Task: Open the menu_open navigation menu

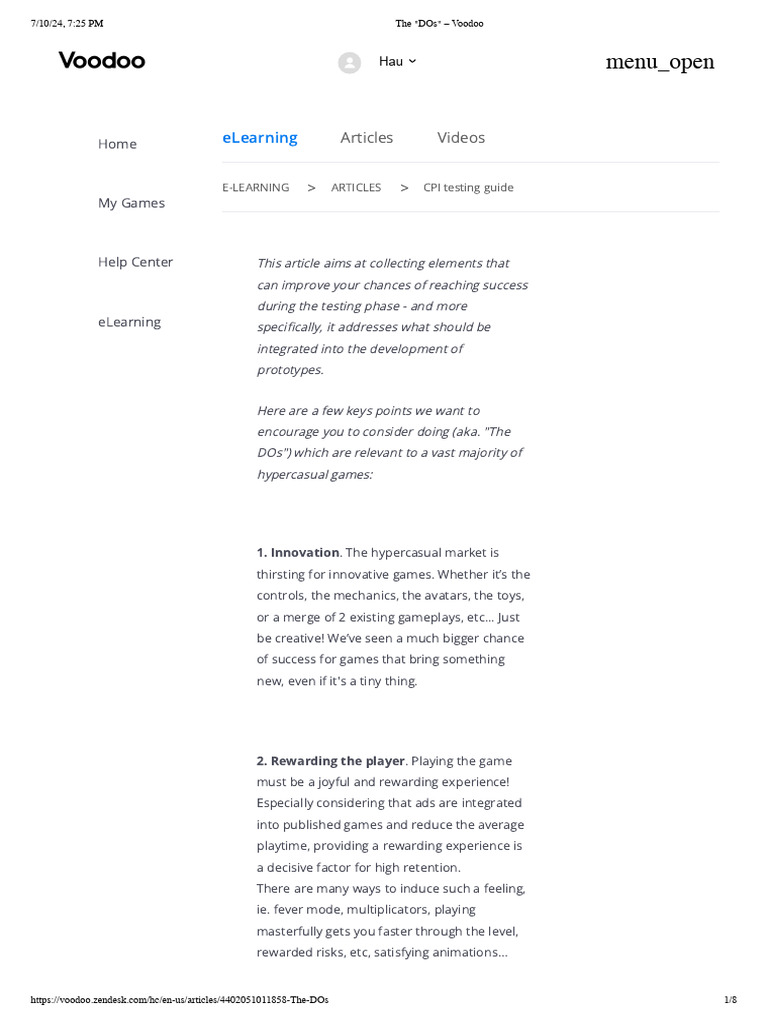Action: tap(659, 62)
